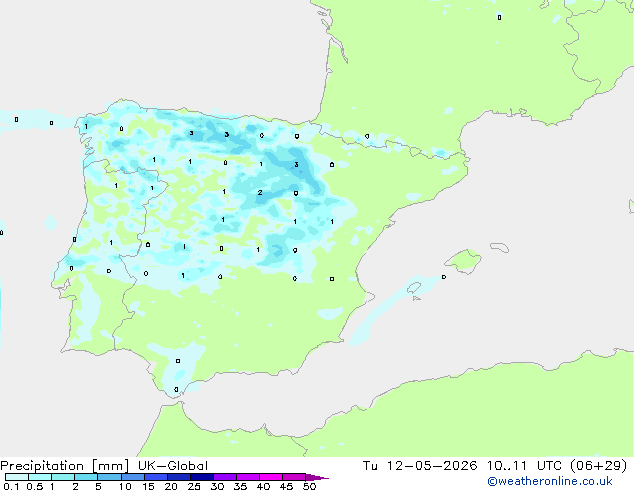Viewport: 634px width, 490px height.
Task: Click the '0.5' legend scale label
Action: (x=34, y=486)
